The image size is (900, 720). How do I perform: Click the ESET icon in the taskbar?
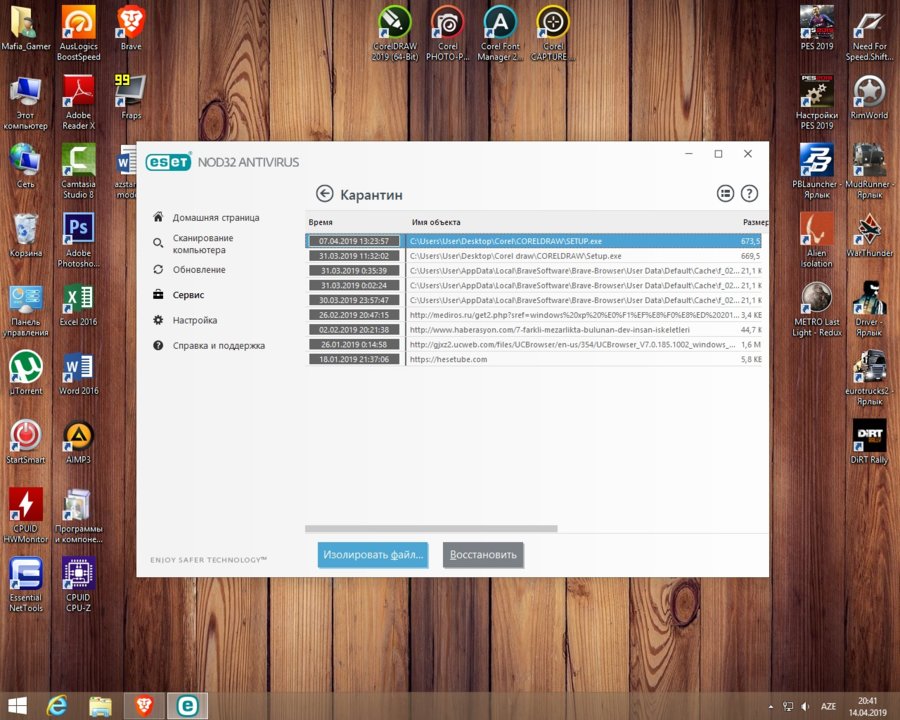pos(186,705)
